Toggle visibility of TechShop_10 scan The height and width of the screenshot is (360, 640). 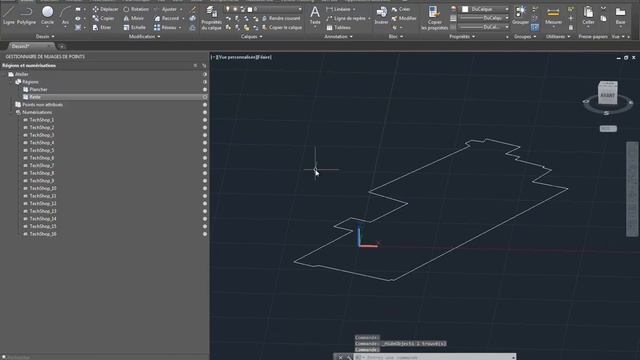point(204,188)
